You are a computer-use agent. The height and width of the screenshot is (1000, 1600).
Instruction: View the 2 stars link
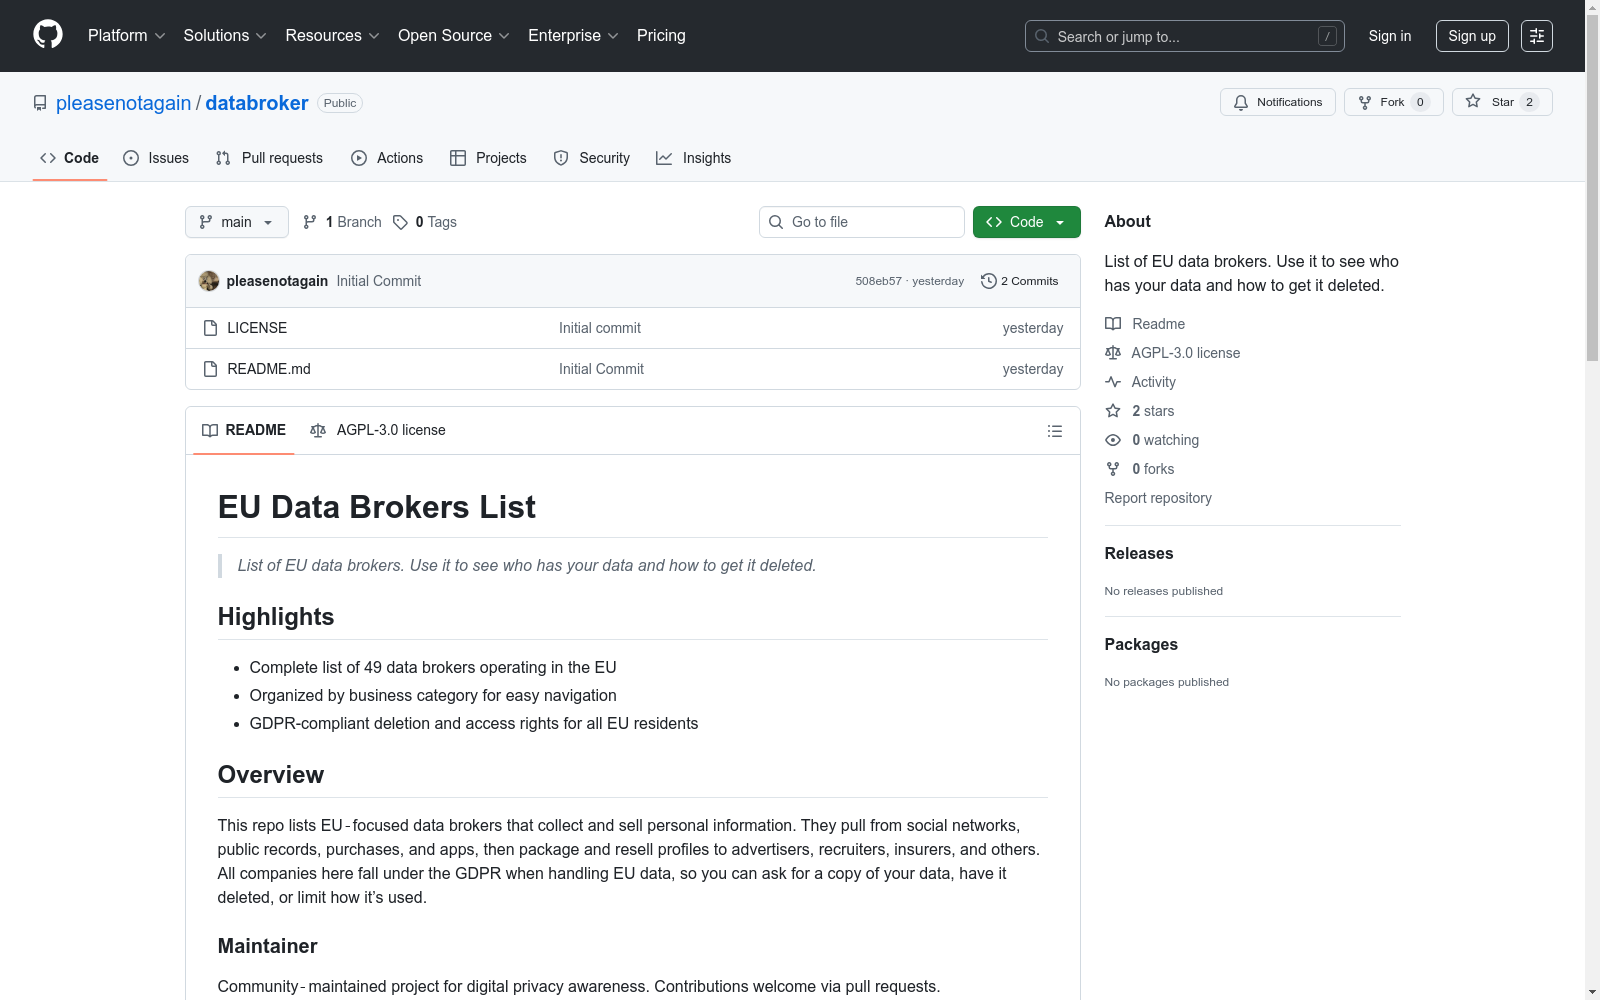1140,411
